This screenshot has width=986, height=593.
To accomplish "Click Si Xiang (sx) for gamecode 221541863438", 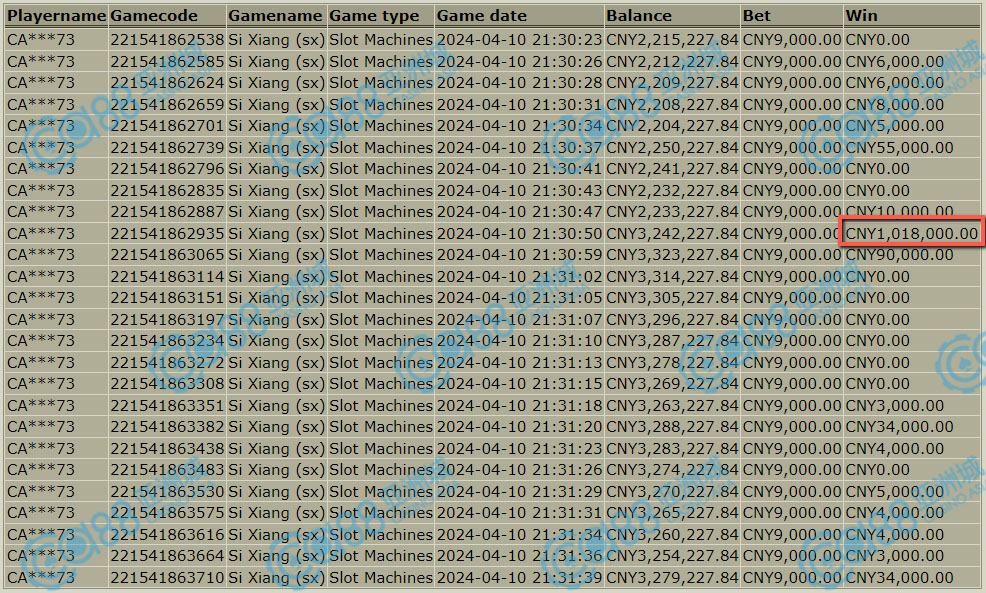I will click(276, 449).
